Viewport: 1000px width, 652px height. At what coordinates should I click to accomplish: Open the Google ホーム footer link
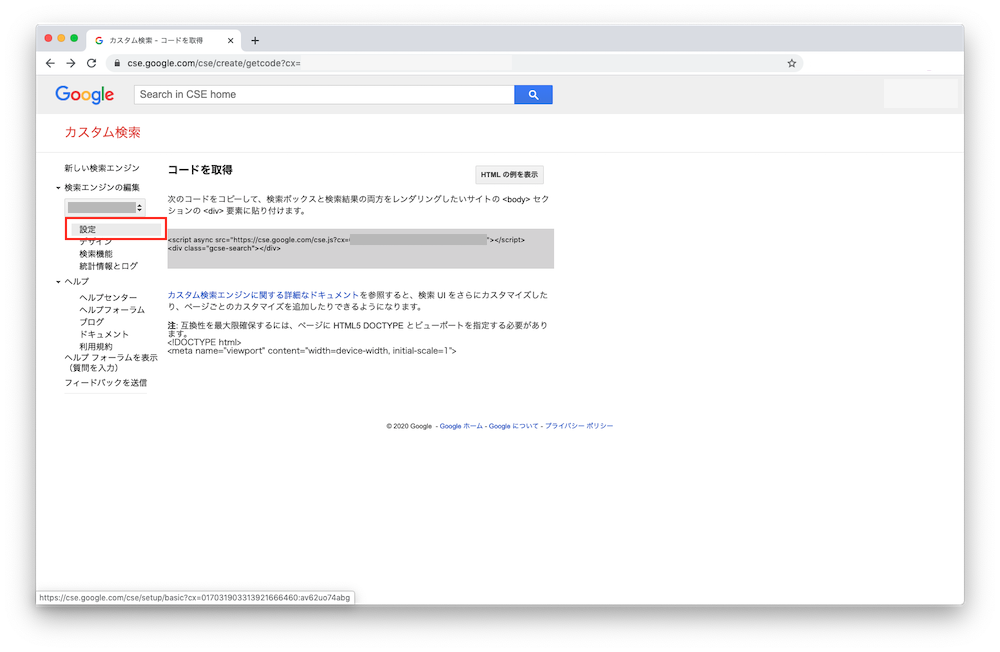(461, 426)
